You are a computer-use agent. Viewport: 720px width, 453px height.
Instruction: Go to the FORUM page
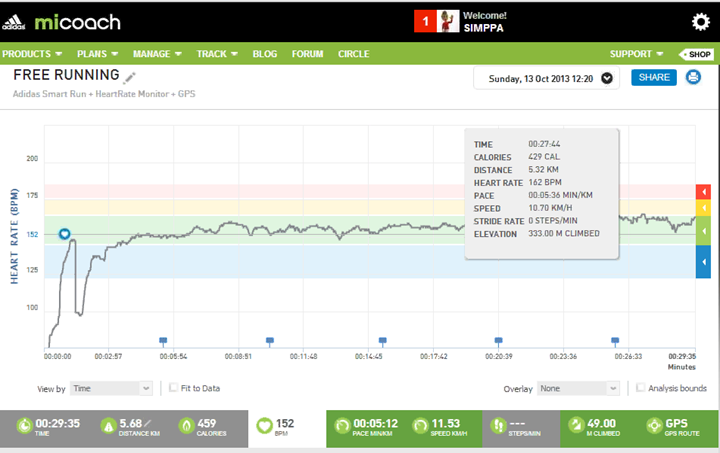point(307,54)
